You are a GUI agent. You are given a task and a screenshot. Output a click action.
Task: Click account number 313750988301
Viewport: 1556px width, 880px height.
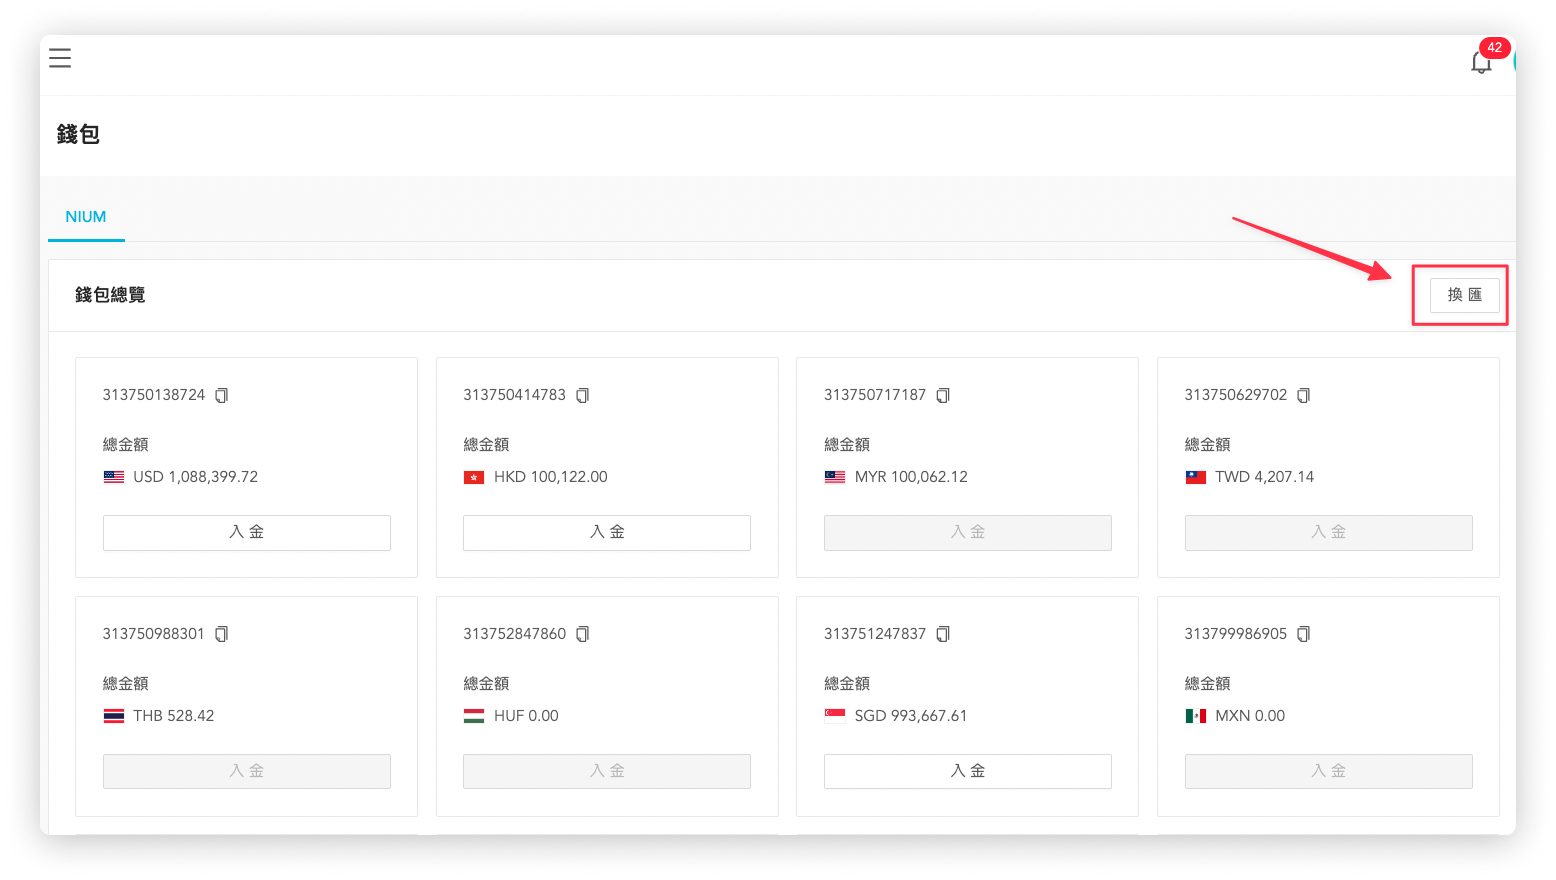(x=154, y=634)
